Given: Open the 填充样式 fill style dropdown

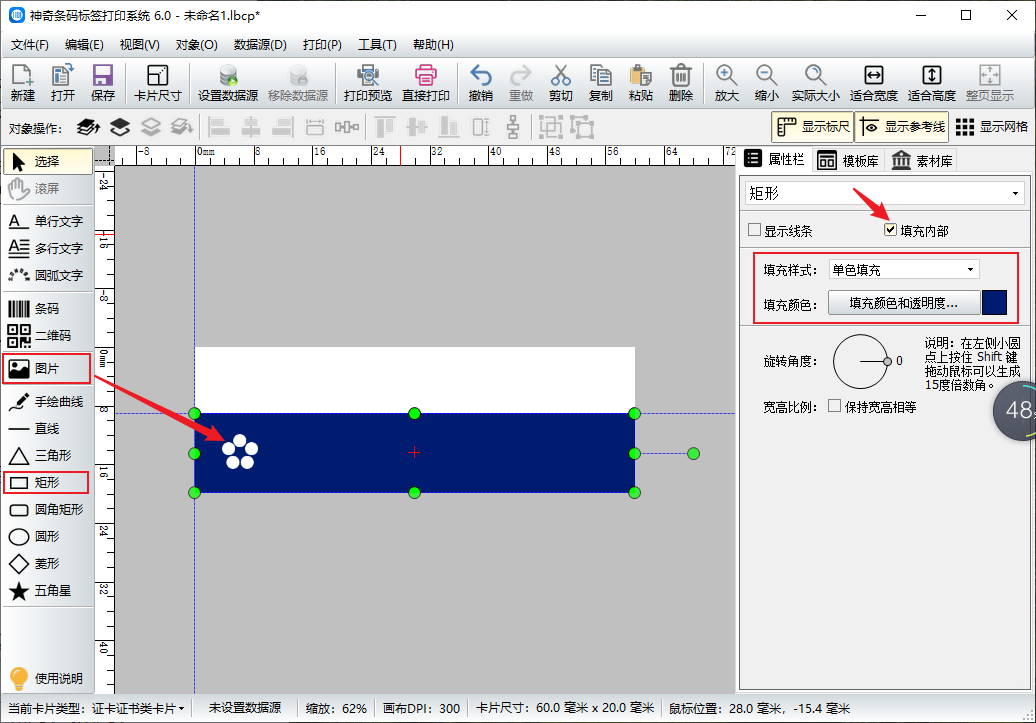Looking at the screenshot, I should tap(904, 270).
